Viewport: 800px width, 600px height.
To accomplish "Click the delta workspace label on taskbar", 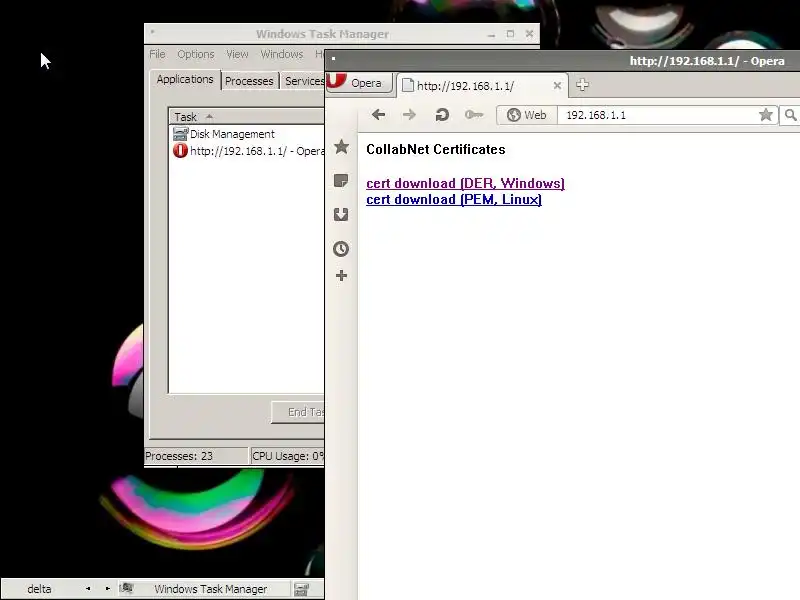I will tap(39, 589).
